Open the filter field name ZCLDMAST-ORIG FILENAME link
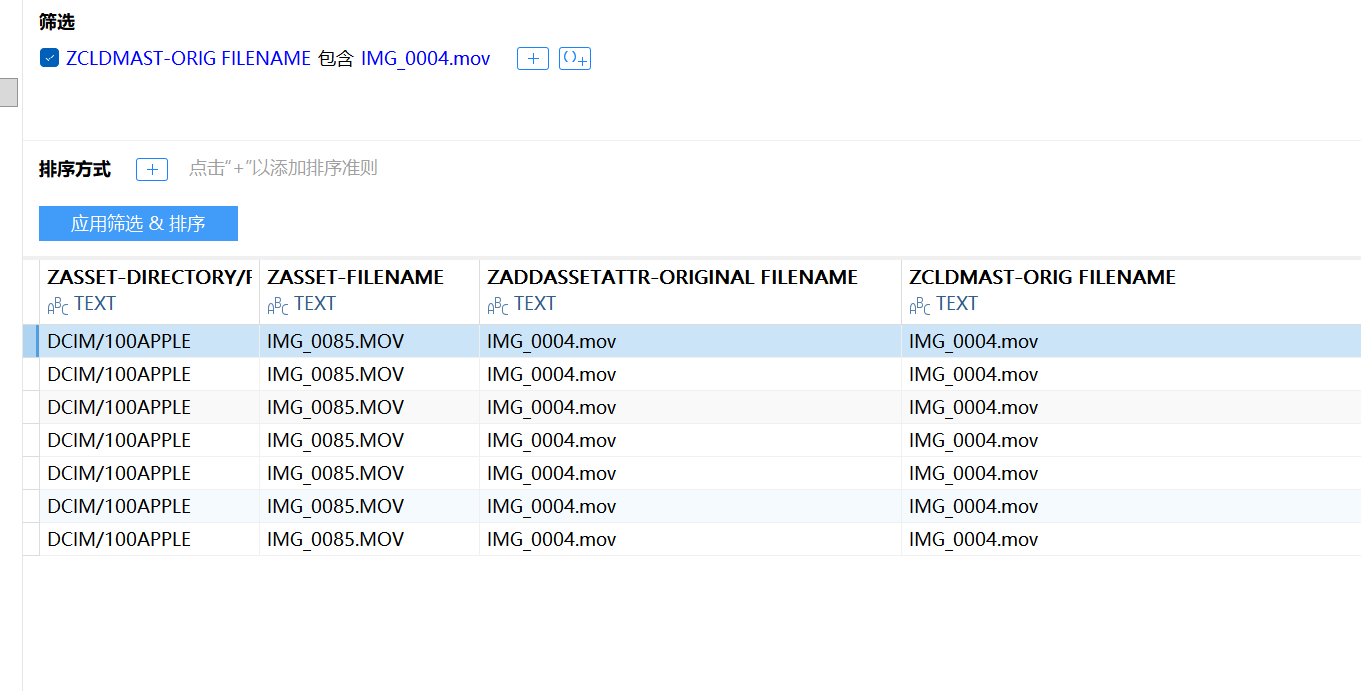The width and height of the screenshot is (1361, 691). tap(188, 58)
